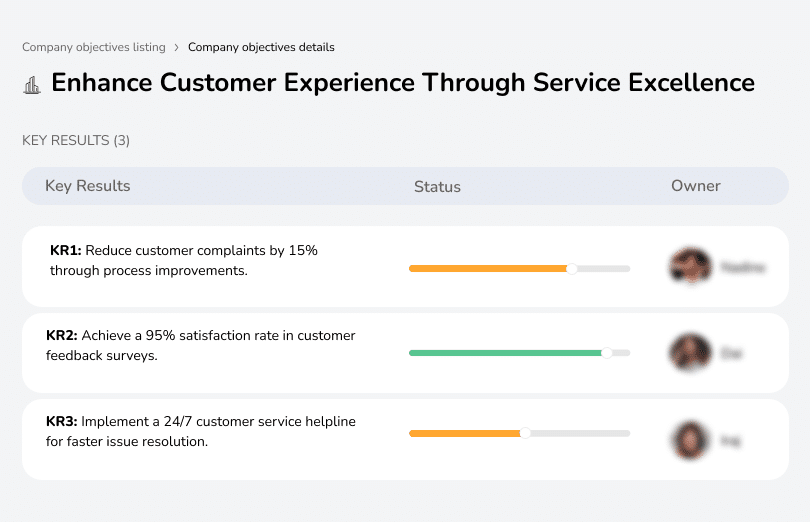Viewport: 810px width, 522px height.
Task: Open KR1 Reduce customer complaints text
Action: click(x=184, y=260)
